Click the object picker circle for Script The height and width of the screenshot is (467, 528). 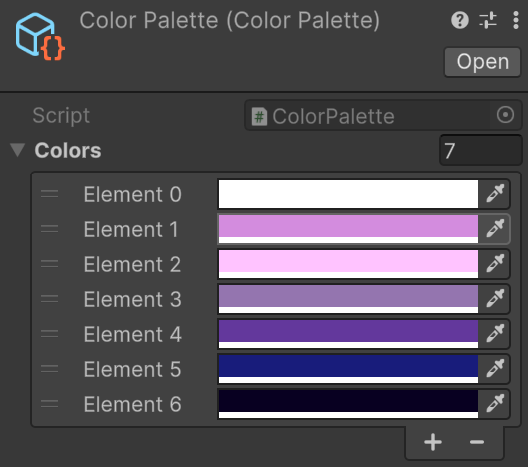point(505,115)
